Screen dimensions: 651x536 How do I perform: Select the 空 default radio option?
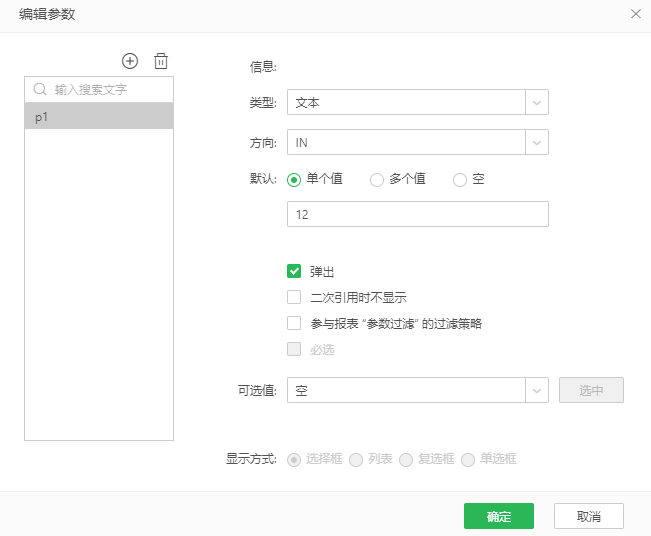point(460,180)
